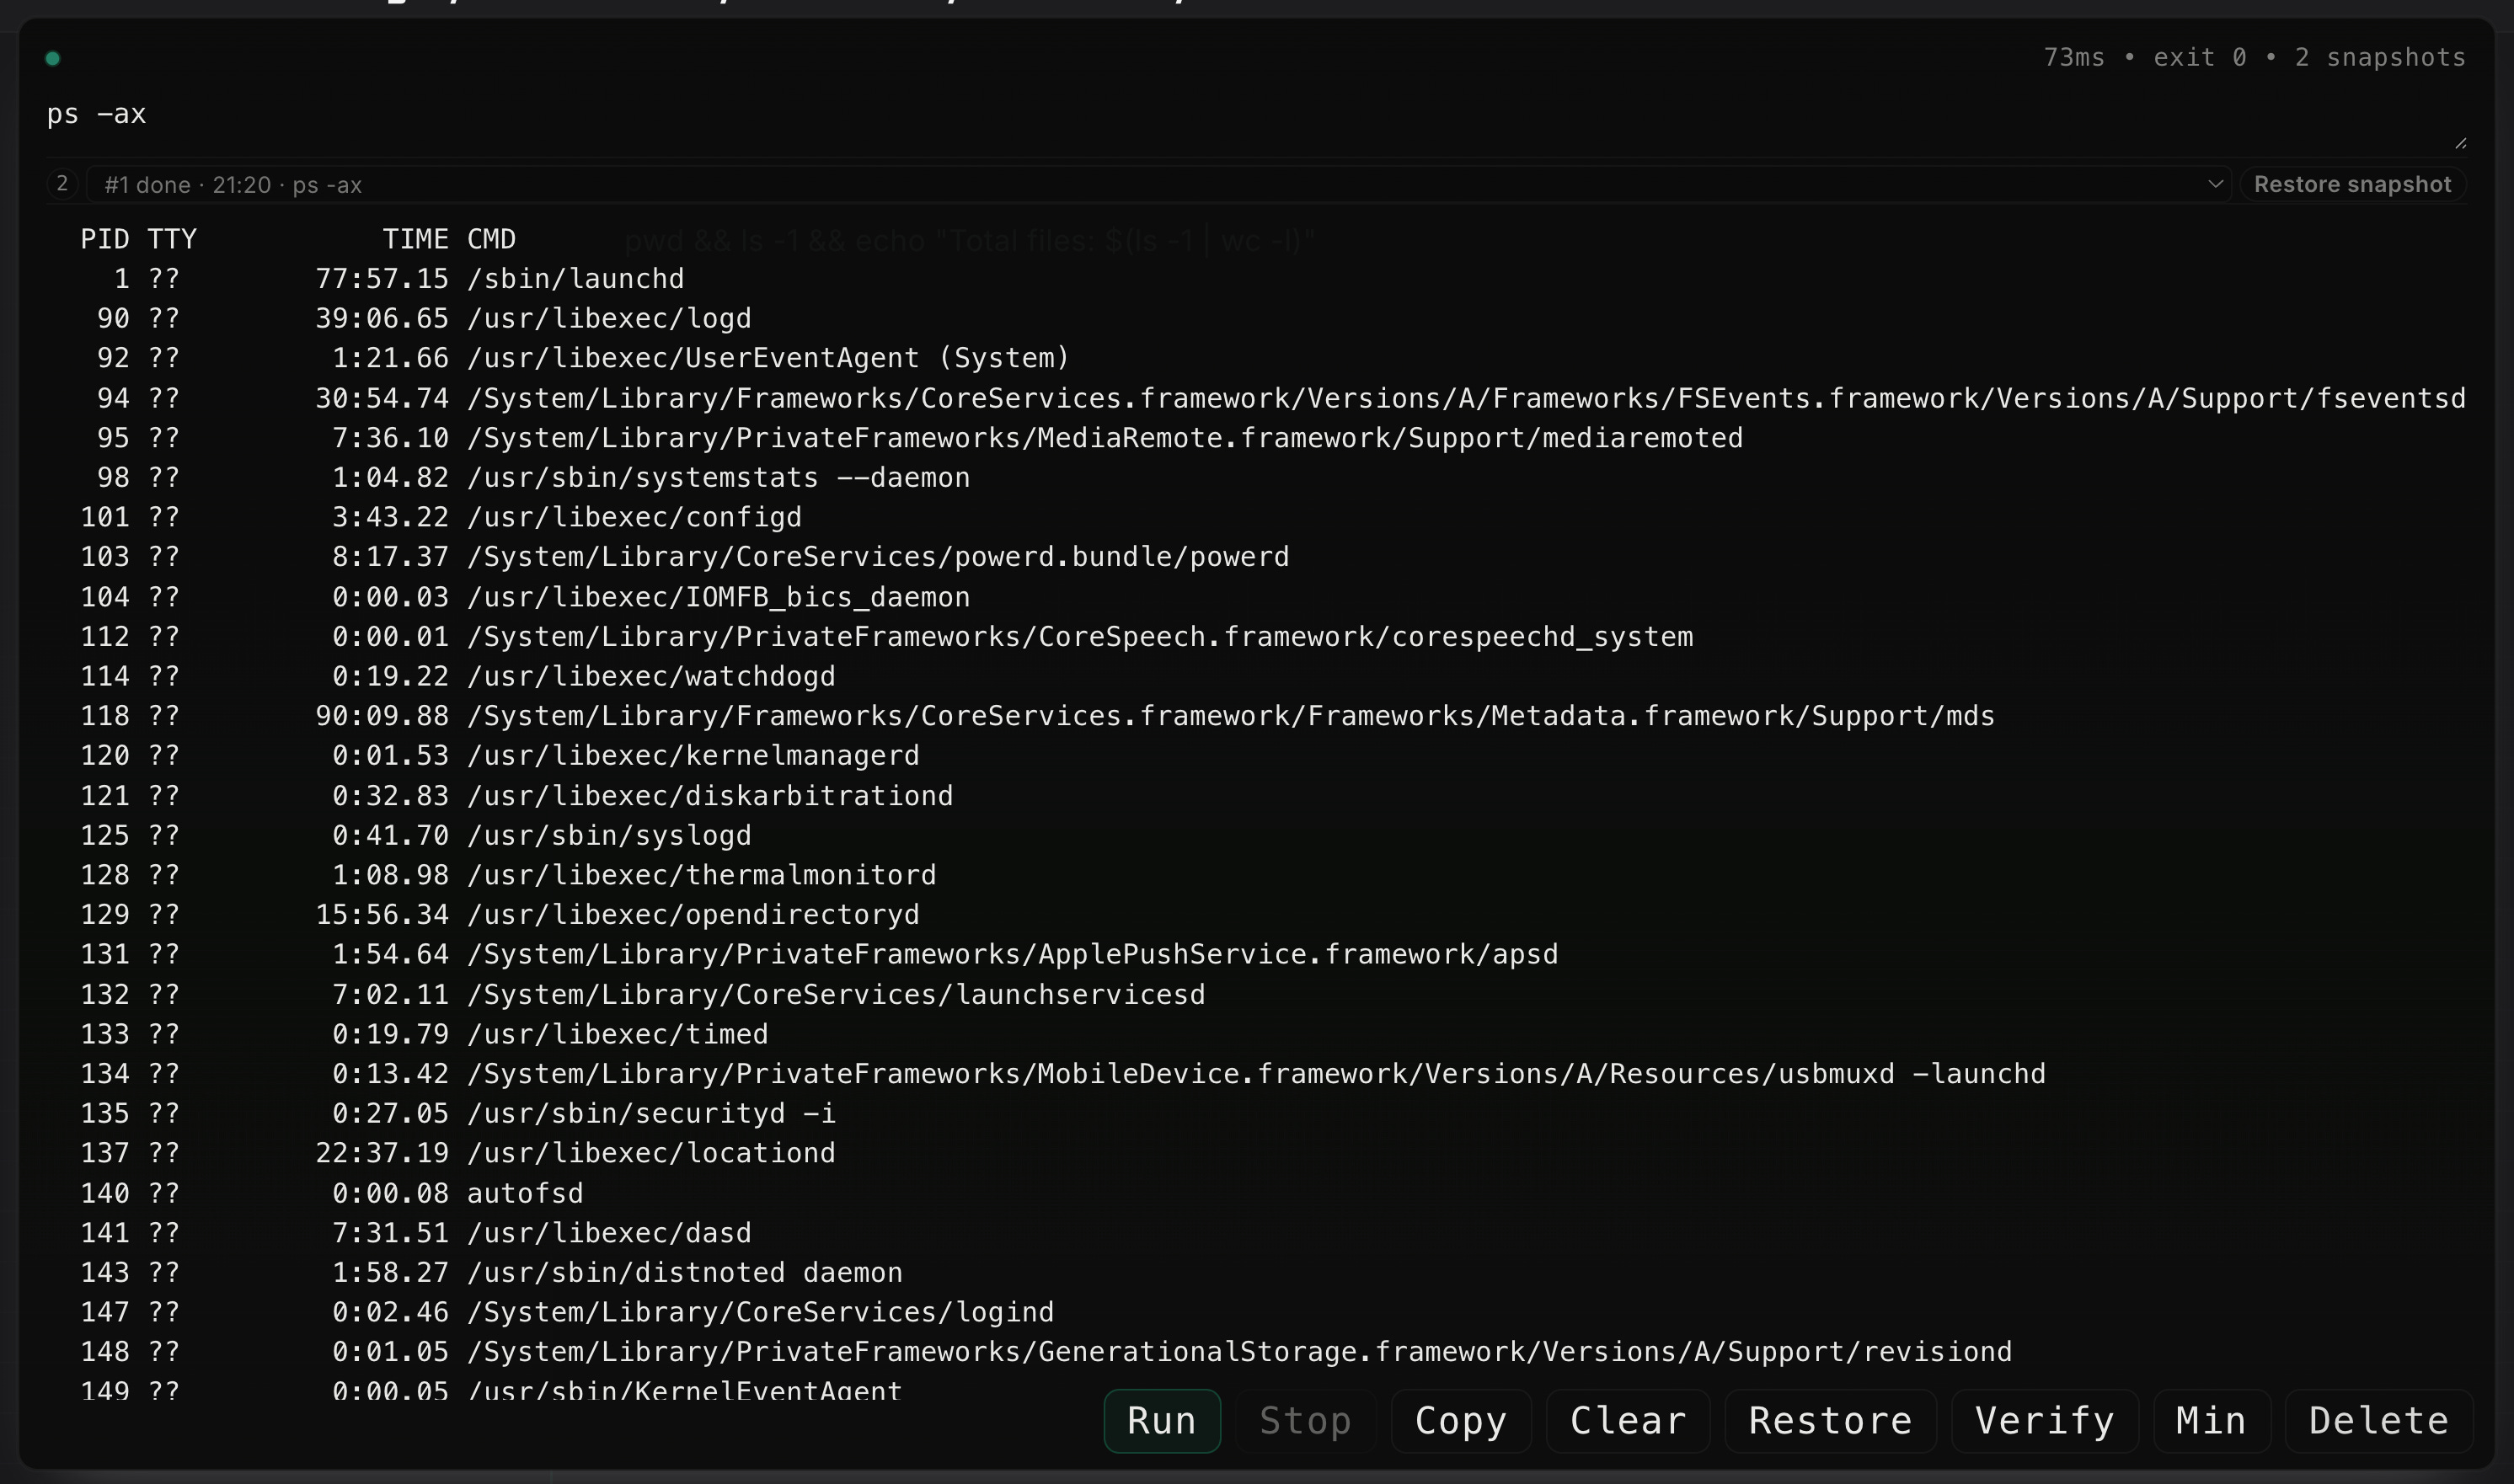Image resolution: width=2514 pixels, height=1484 pixels.
Task: Click the Restore snapshot button
Action: point(2352,185)
